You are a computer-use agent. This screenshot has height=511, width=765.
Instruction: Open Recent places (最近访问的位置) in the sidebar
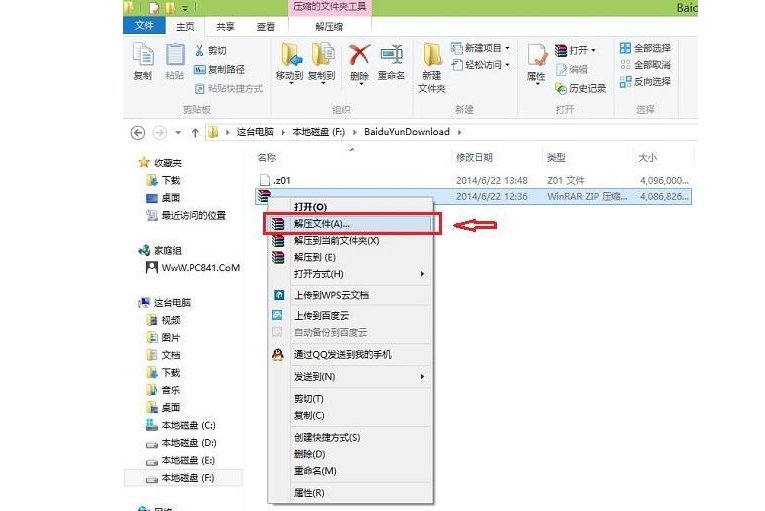coord(186,215)
